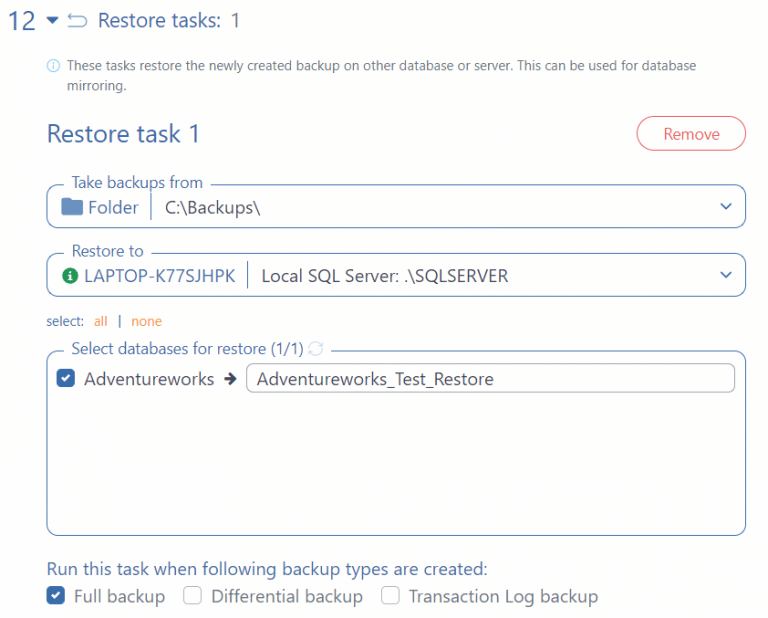Click the green status icon beside LAPTOP-K77SJHPK
This screenshot has height=618, width=768.
tap(69, 276)
